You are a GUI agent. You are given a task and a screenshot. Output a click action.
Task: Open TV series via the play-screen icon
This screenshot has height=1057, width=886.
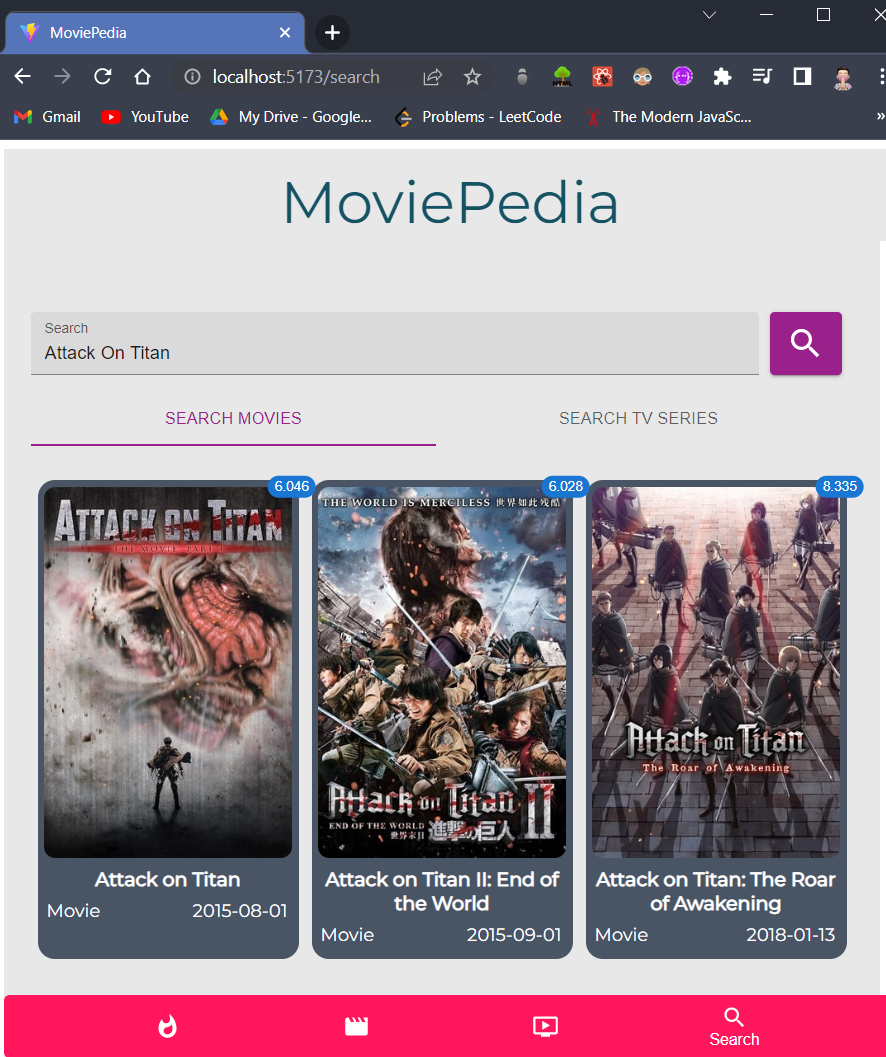[545, 1026]
